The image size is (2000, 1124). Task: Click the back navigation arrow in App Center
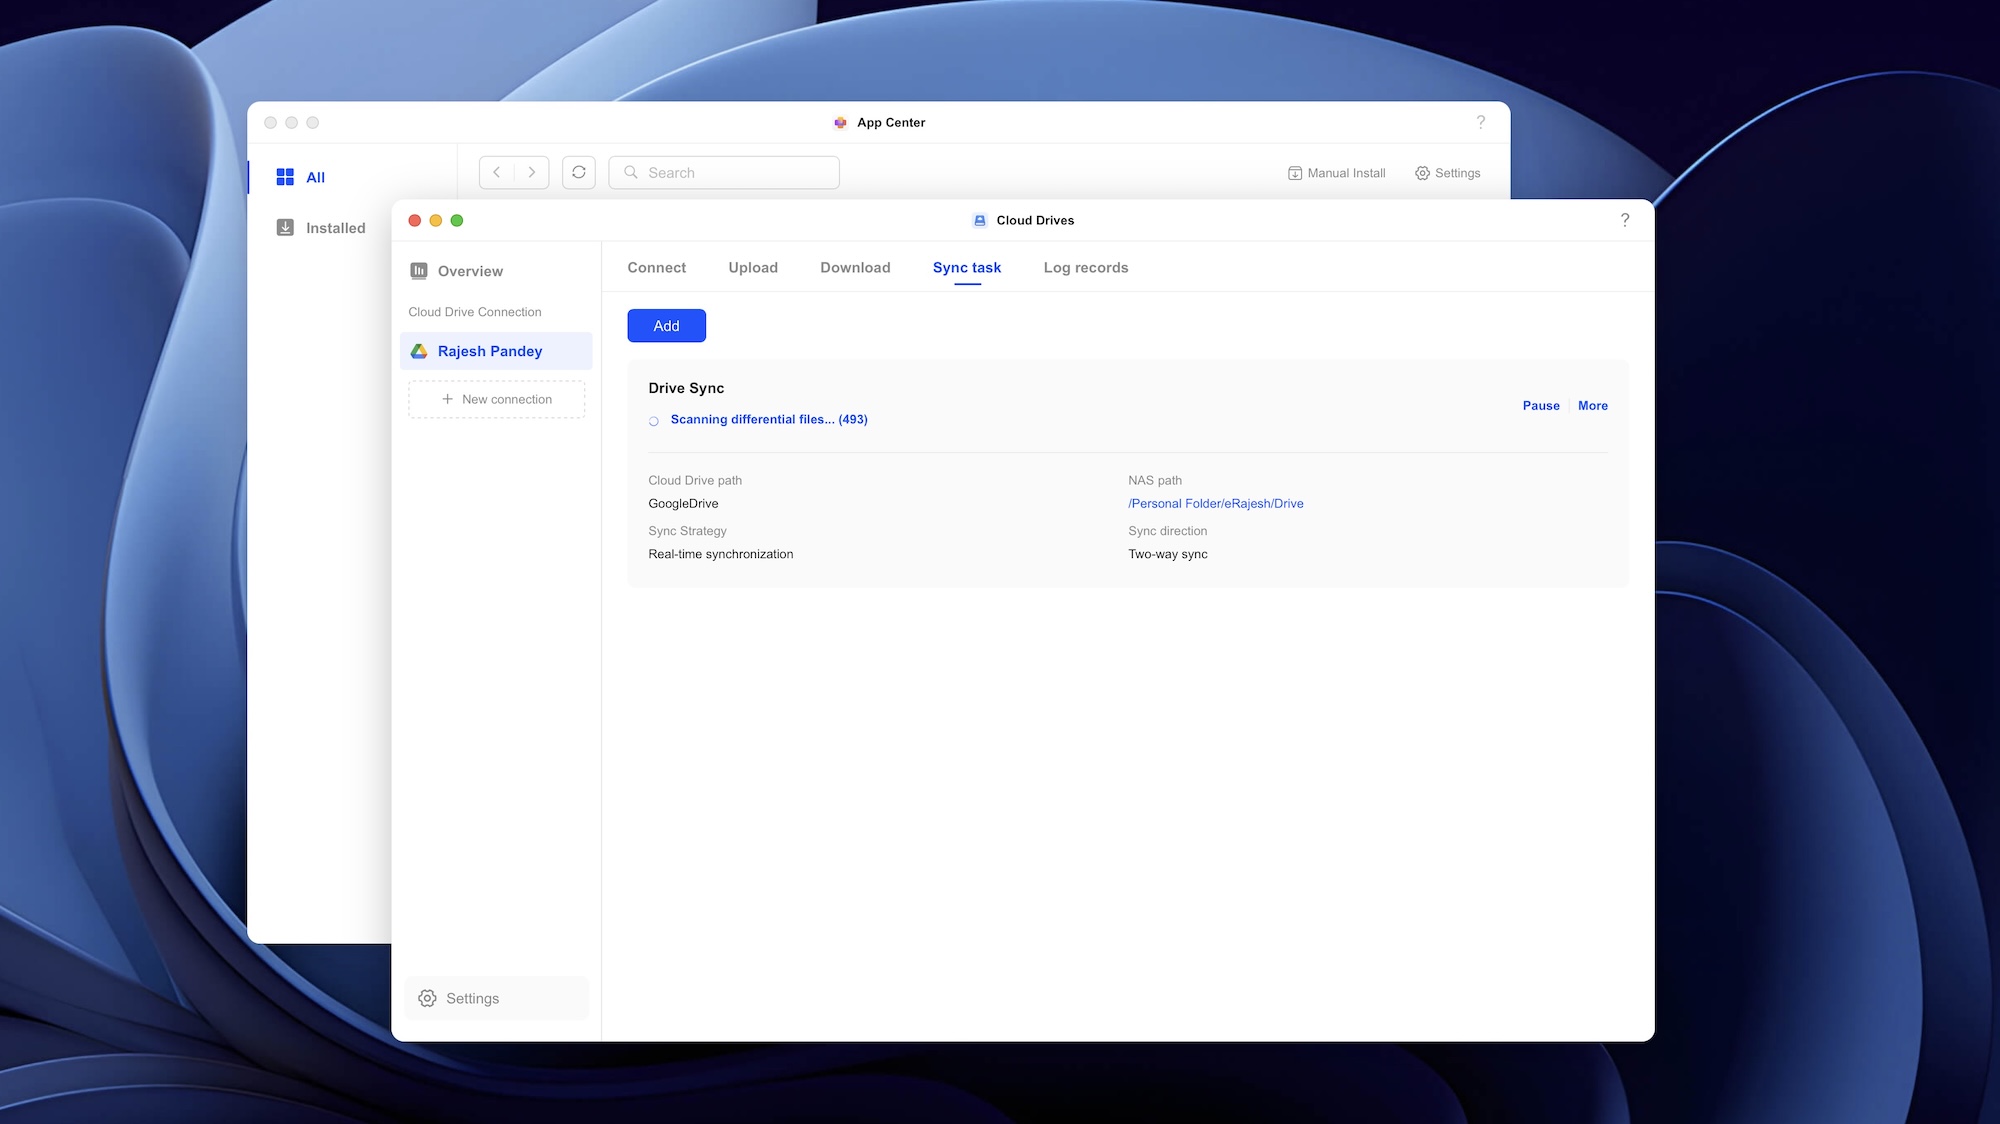point(497,172)
